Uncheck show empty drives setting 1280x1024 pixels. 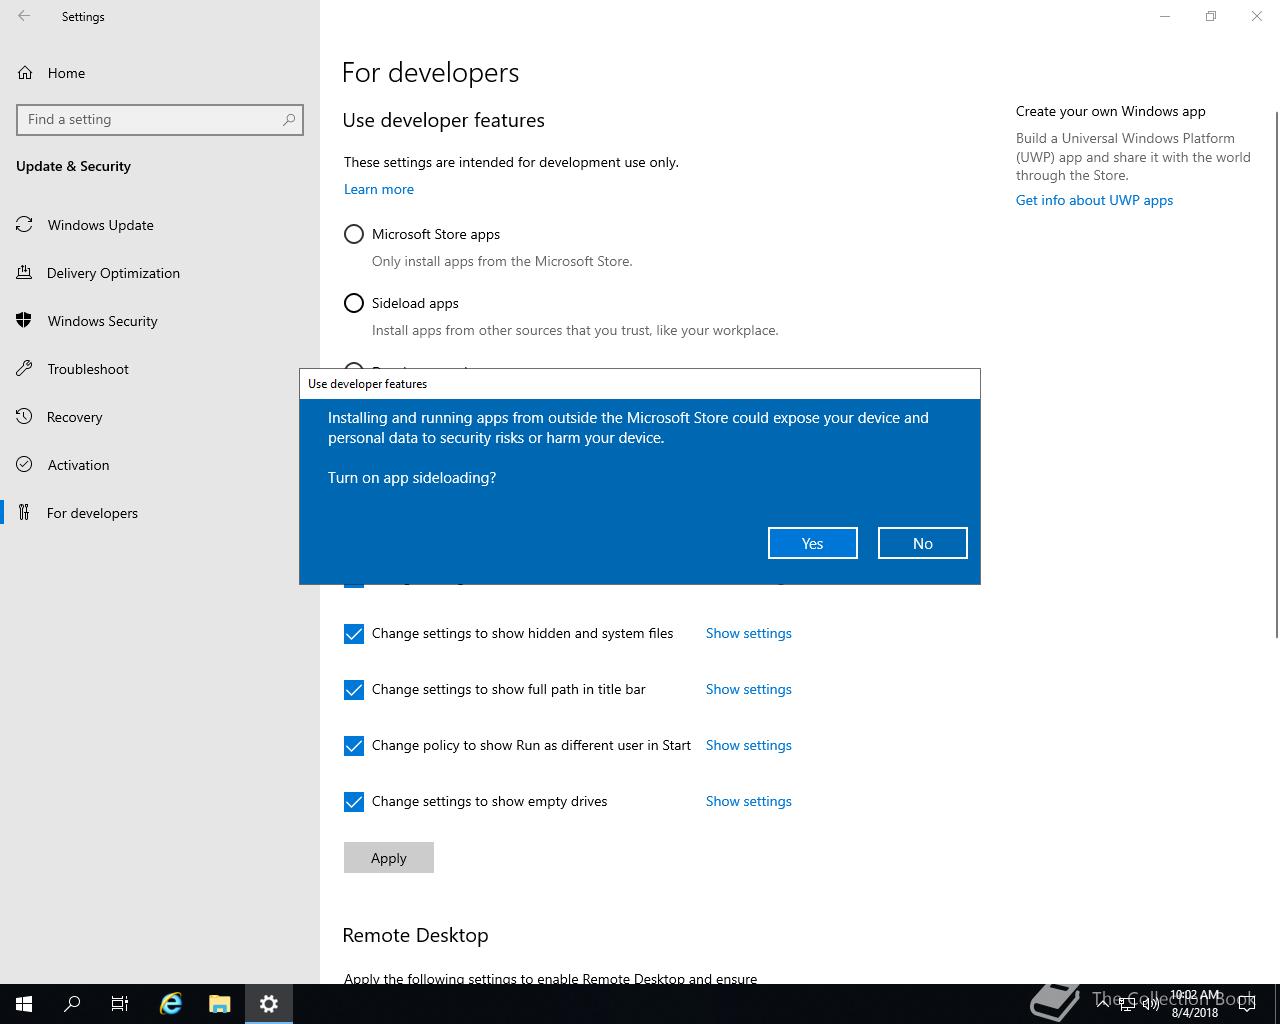coord(354,802)
